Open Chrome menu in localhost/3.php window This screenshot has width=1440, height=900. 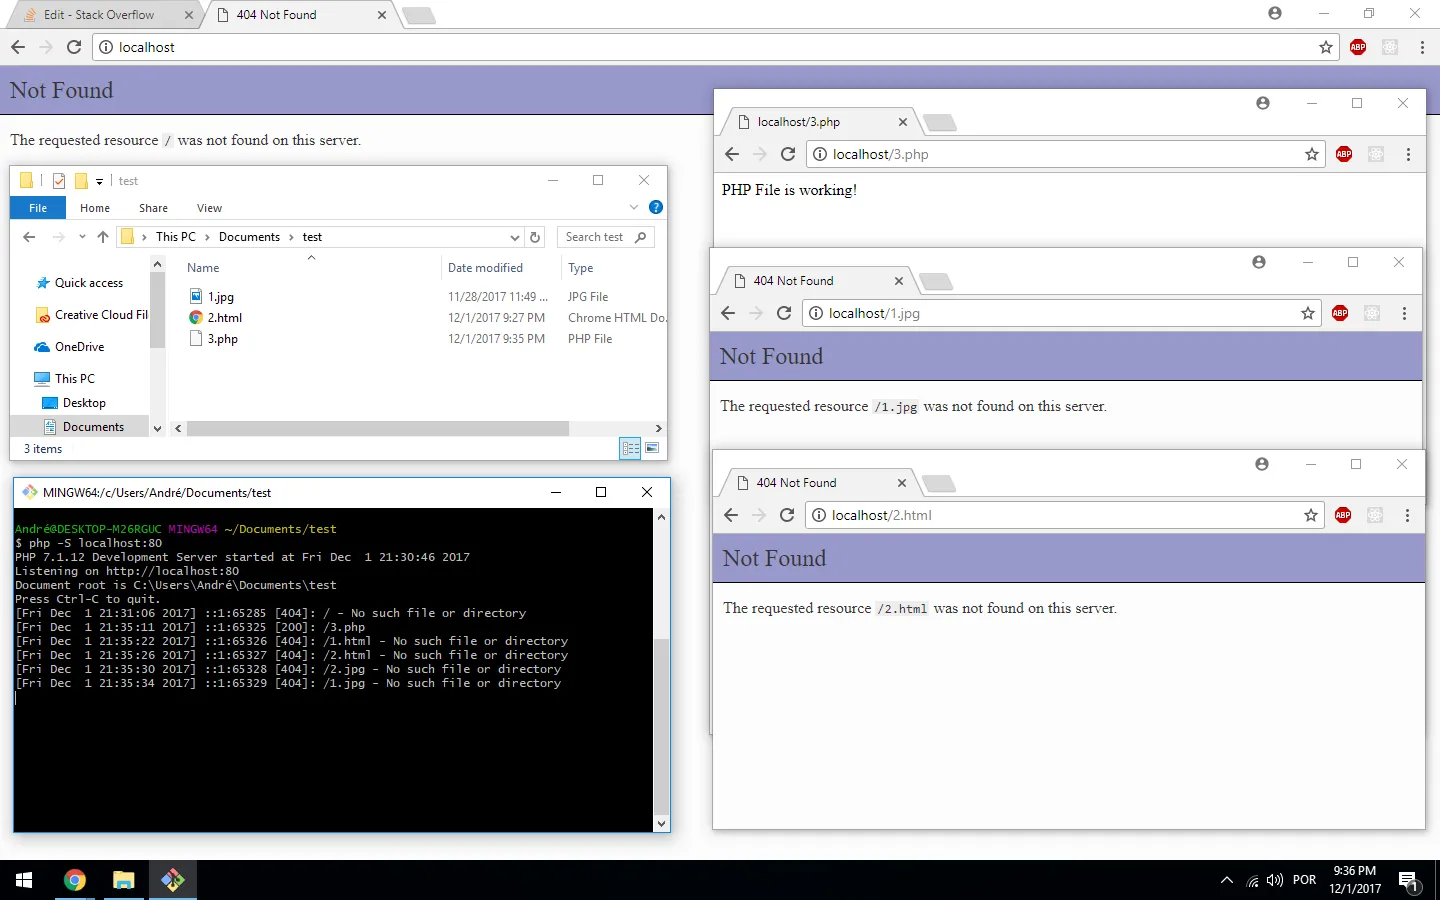[1408, 154]
